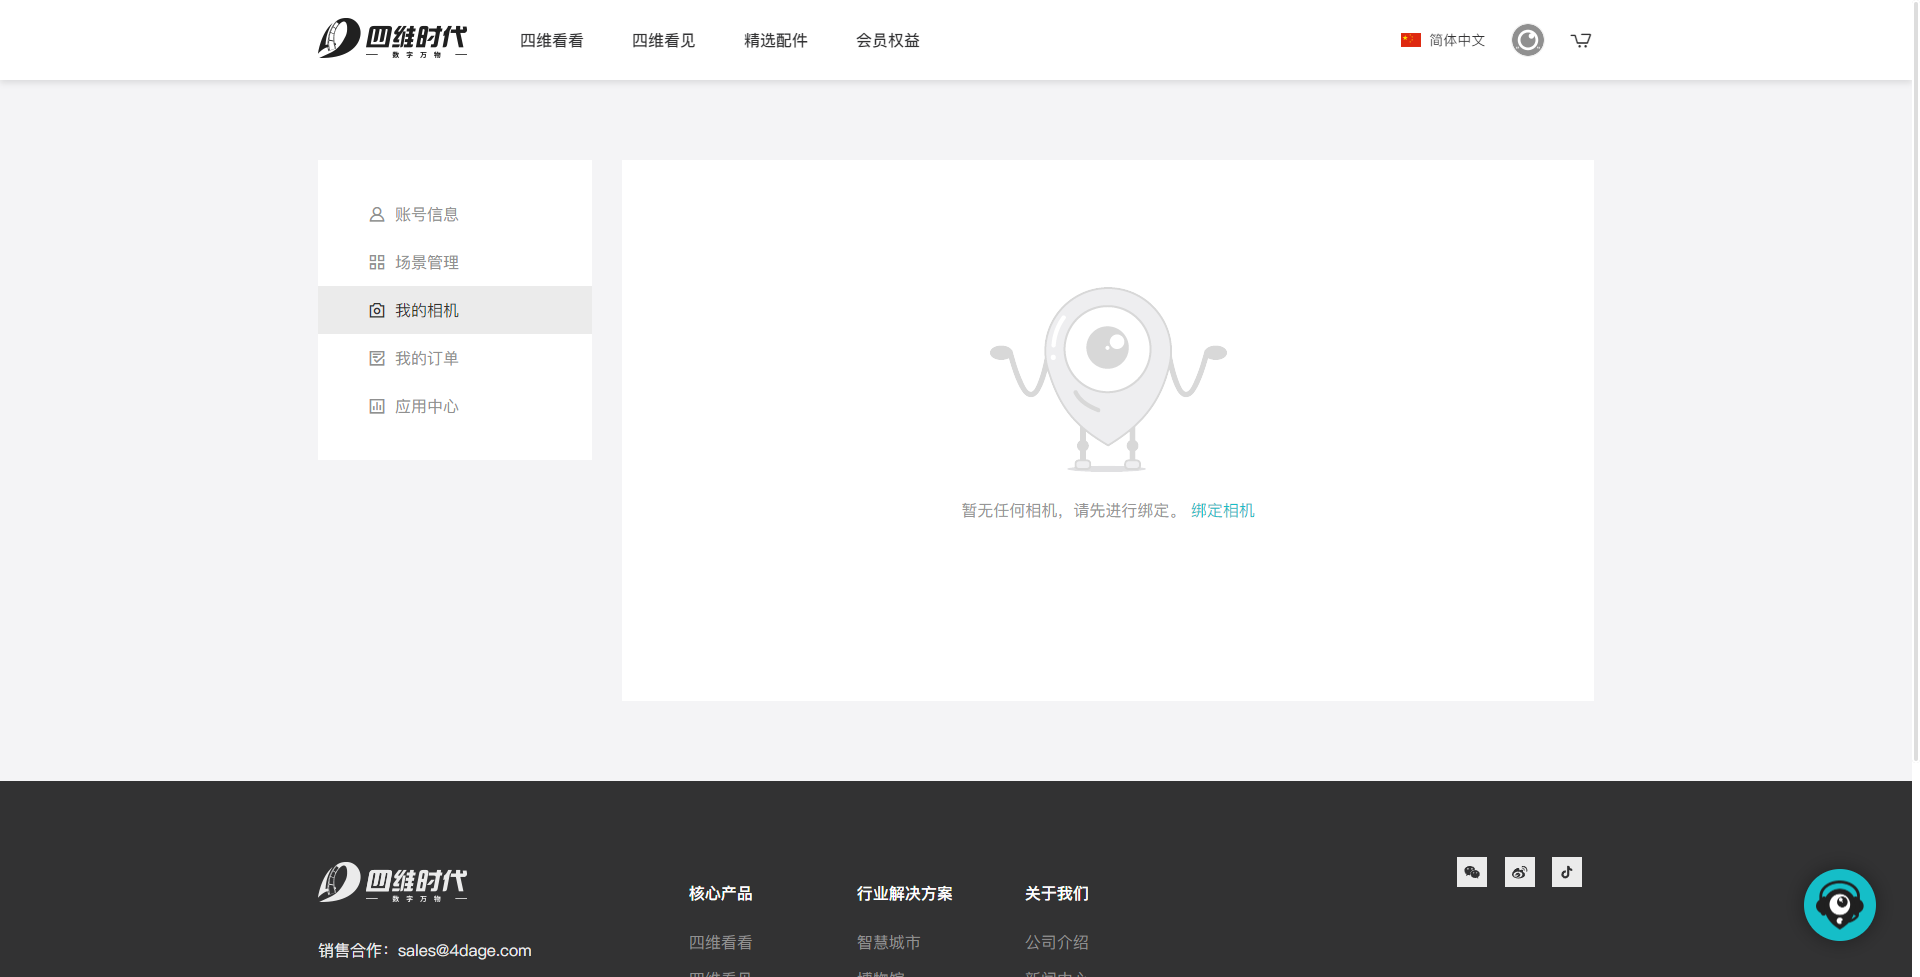The width and height of the screenshot is (1920, 977).
Task: Click the 绑定相机 link
Action: (x=1222, y=510)
